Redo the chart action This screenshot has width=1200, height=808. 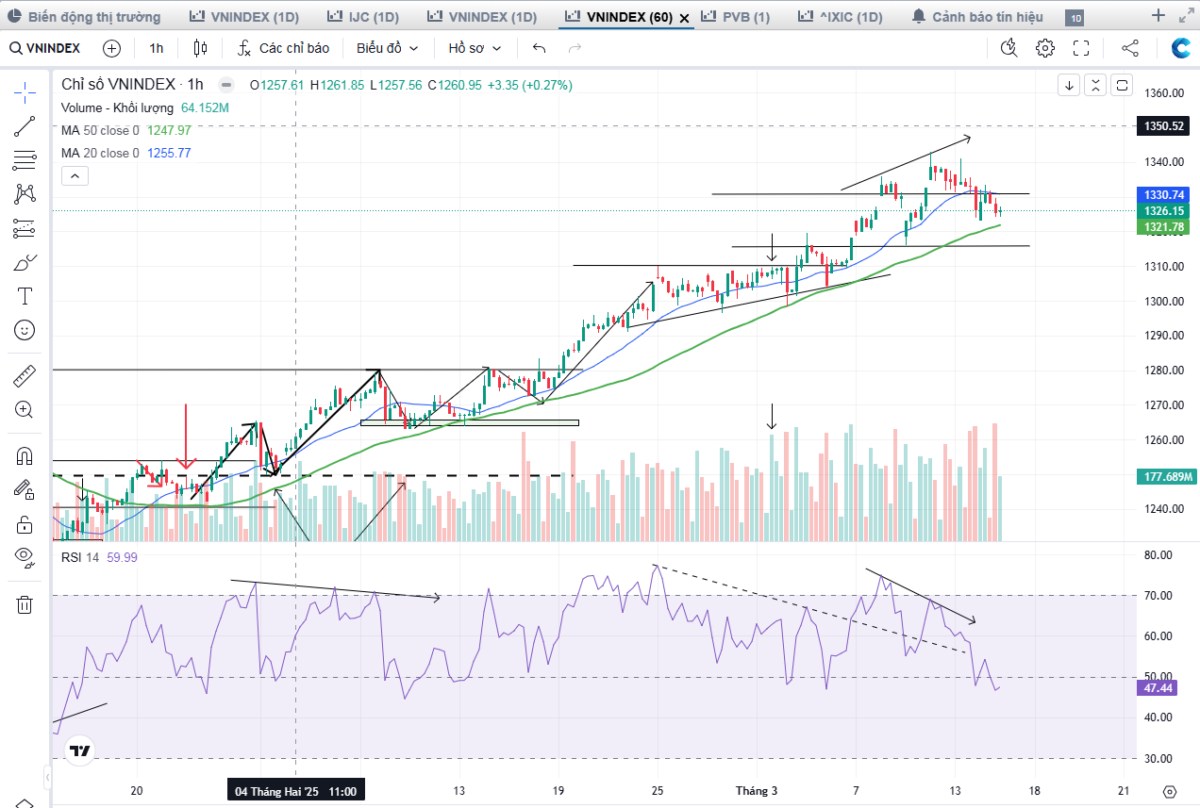point(574,48)
